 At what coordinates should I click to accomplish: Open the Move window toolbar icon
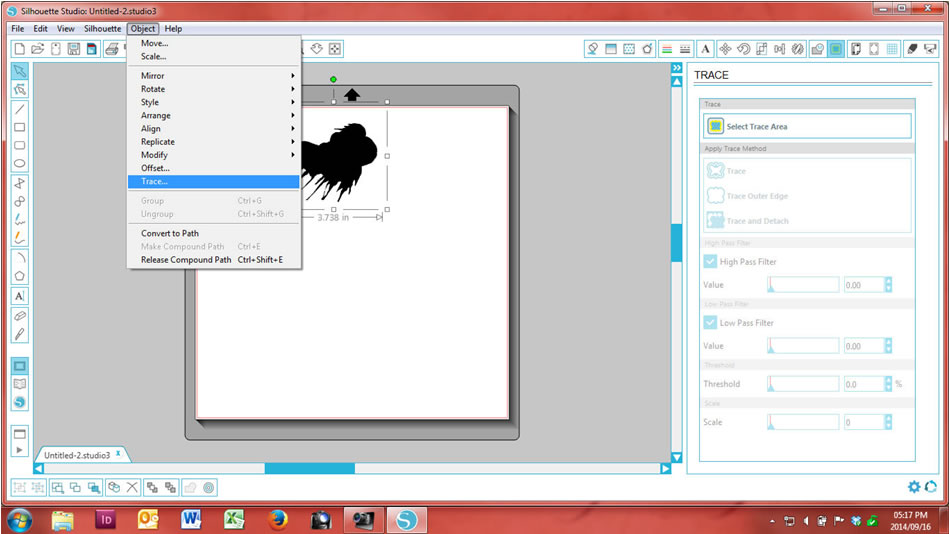pyautogui.click(x=725, y=49)
